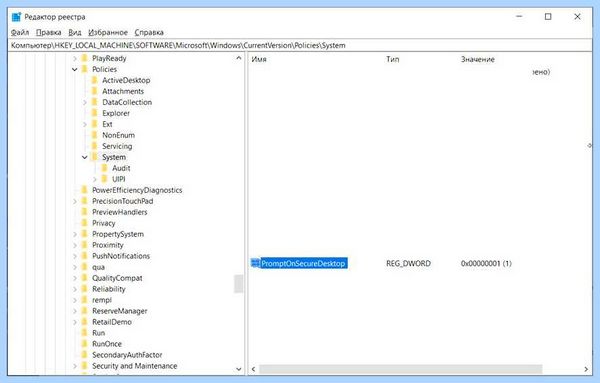600x383 pixels.
Task: Open the Файл menu
Action: coord(20,33)
